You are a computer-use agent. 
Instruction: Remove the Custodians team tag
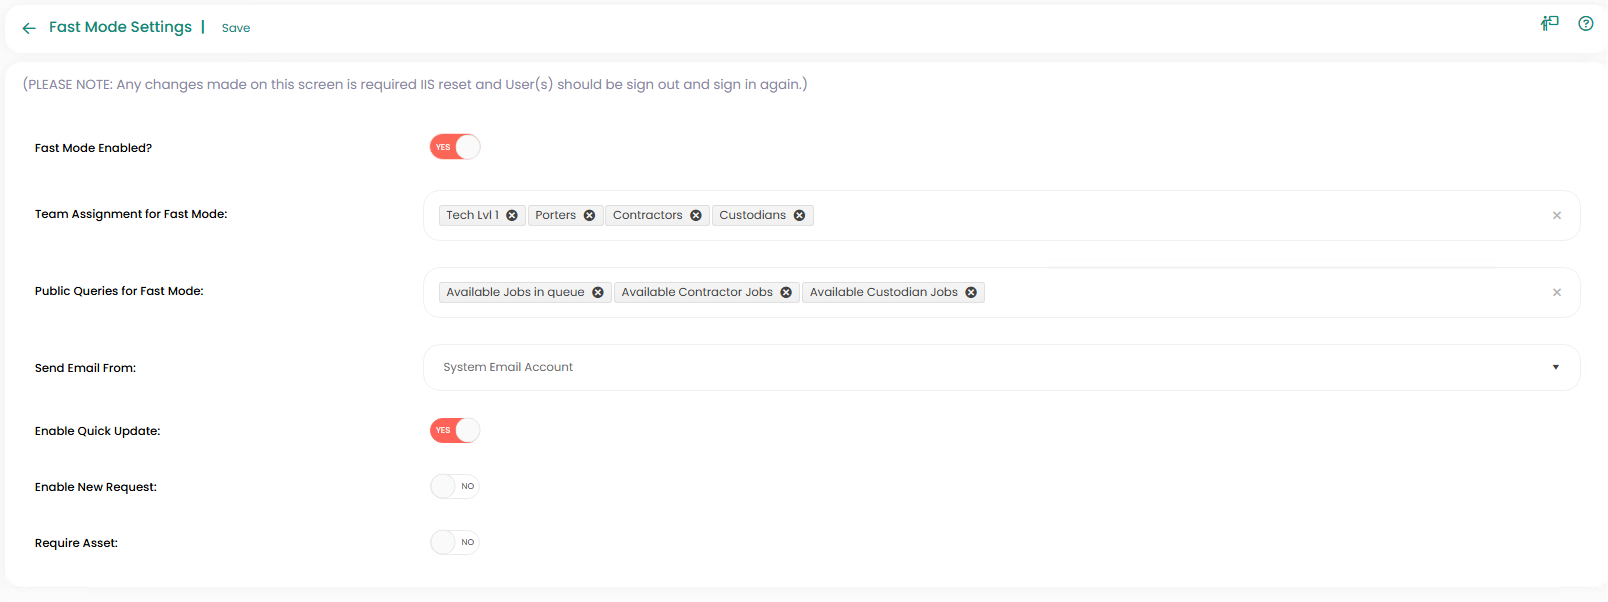(x=800, y=216)
